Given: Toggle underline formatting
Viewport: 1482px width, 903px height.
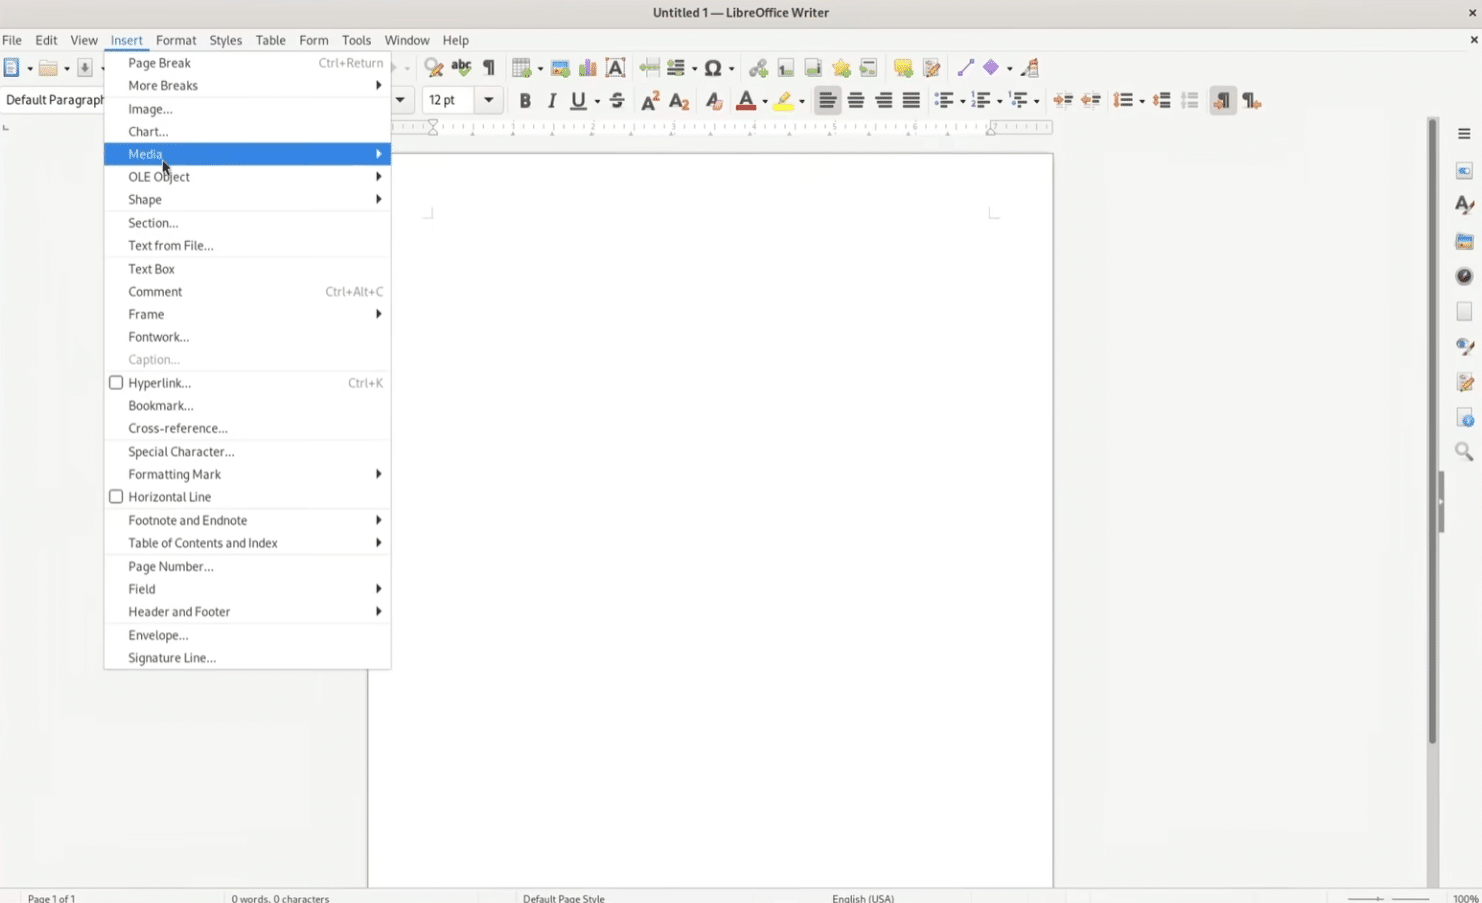Looking at the screenshot, I should 578,100.
